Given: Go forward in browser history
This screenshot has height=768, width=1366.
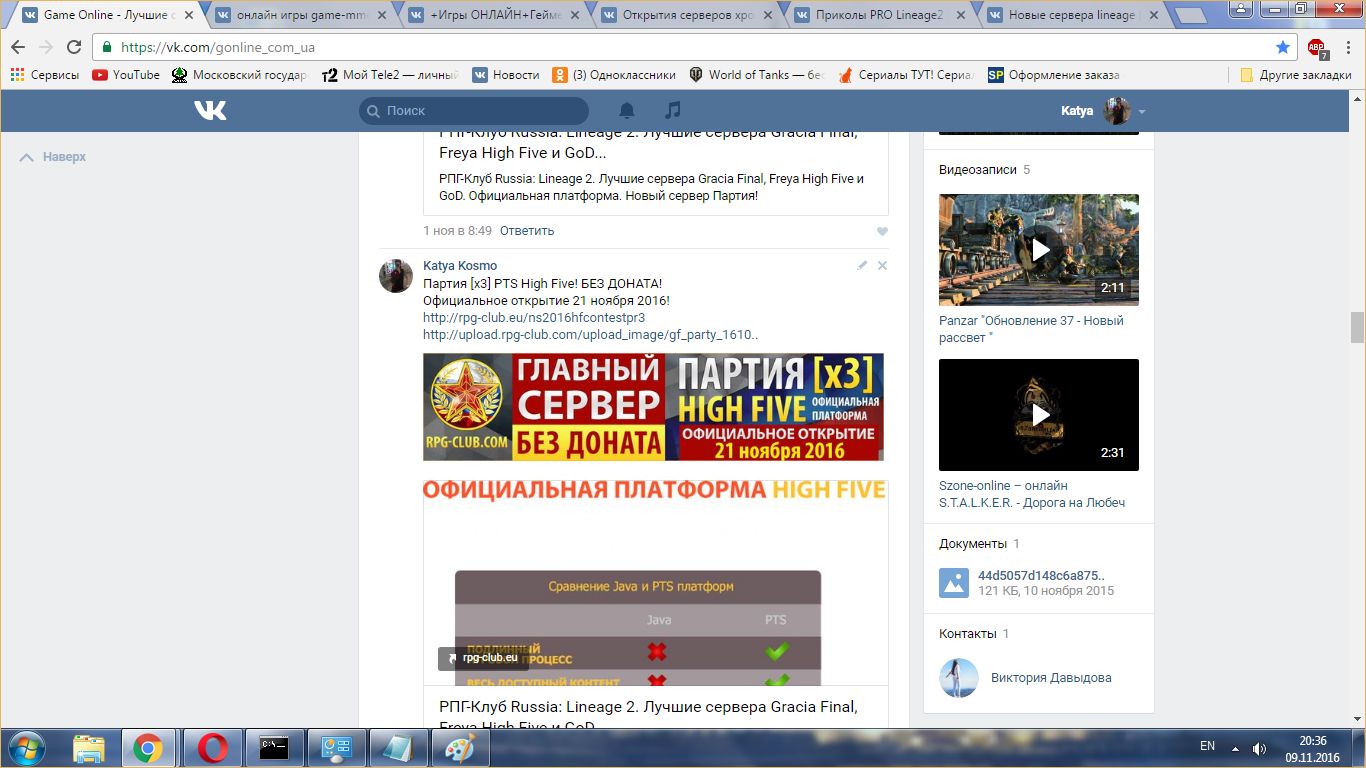Looking at the screenshot, I should tap(46, 47).
